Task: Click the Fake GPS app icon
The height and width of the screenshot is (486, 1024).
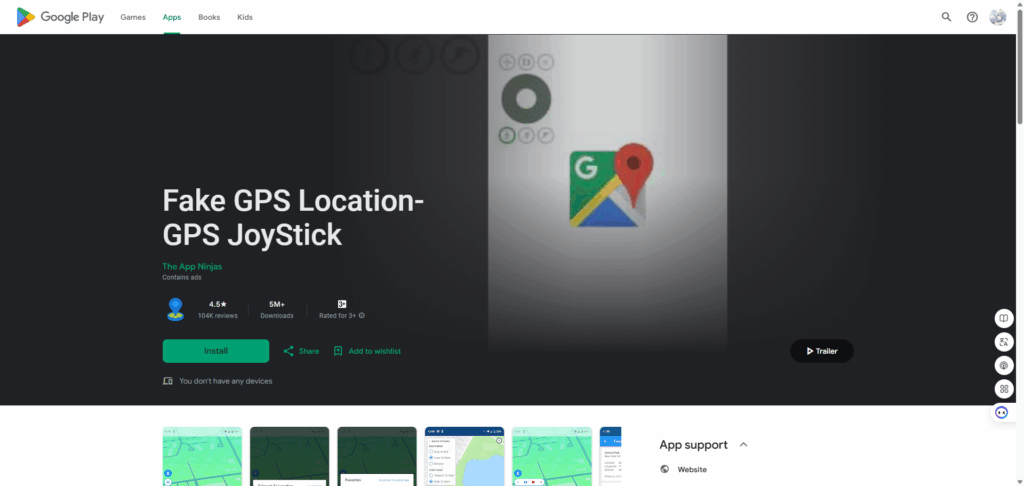Action: (x=176, y=309)
